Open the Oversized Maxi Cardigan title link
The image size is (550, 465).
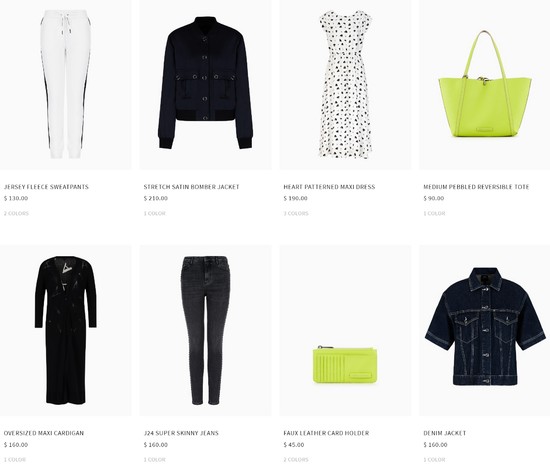click(x=44, y=433)
